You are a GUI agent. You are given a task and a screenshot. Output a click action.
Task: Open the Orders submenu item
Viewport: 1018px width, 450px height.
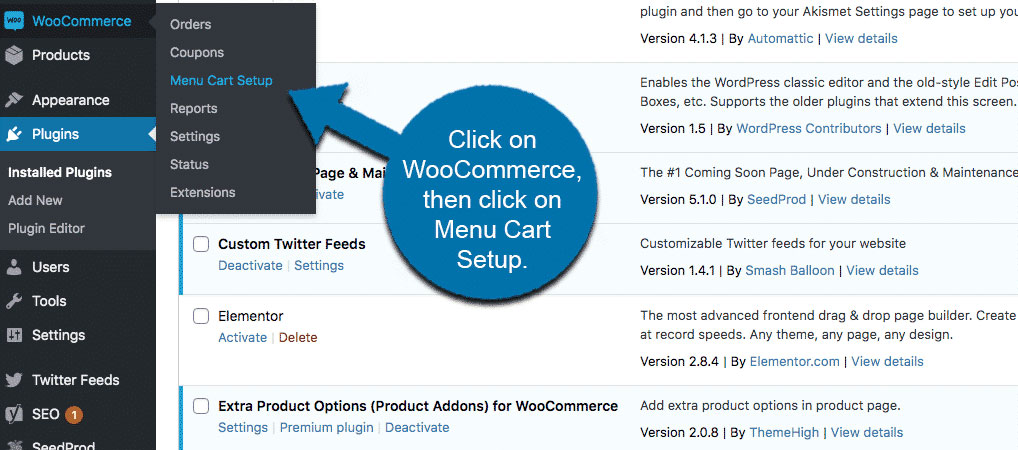point(190,24)
